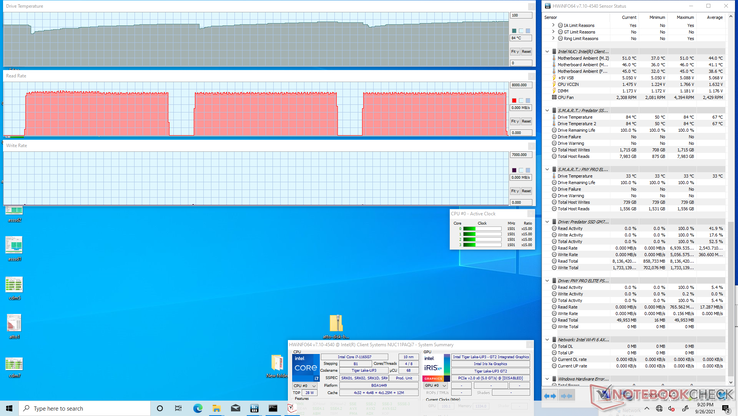Collapse the Drive: Predator SSD group
Image resolution: width=738 pixels, height=416 pixels.
coord(547,222)
